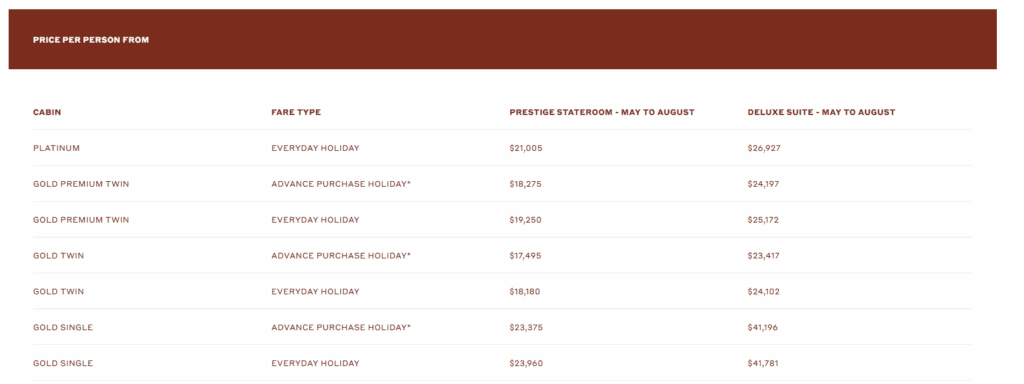Select Gold Twin Advance Purchase Holiday fare
Viewport: 1024px width, 384px height.
click(341, 256)
